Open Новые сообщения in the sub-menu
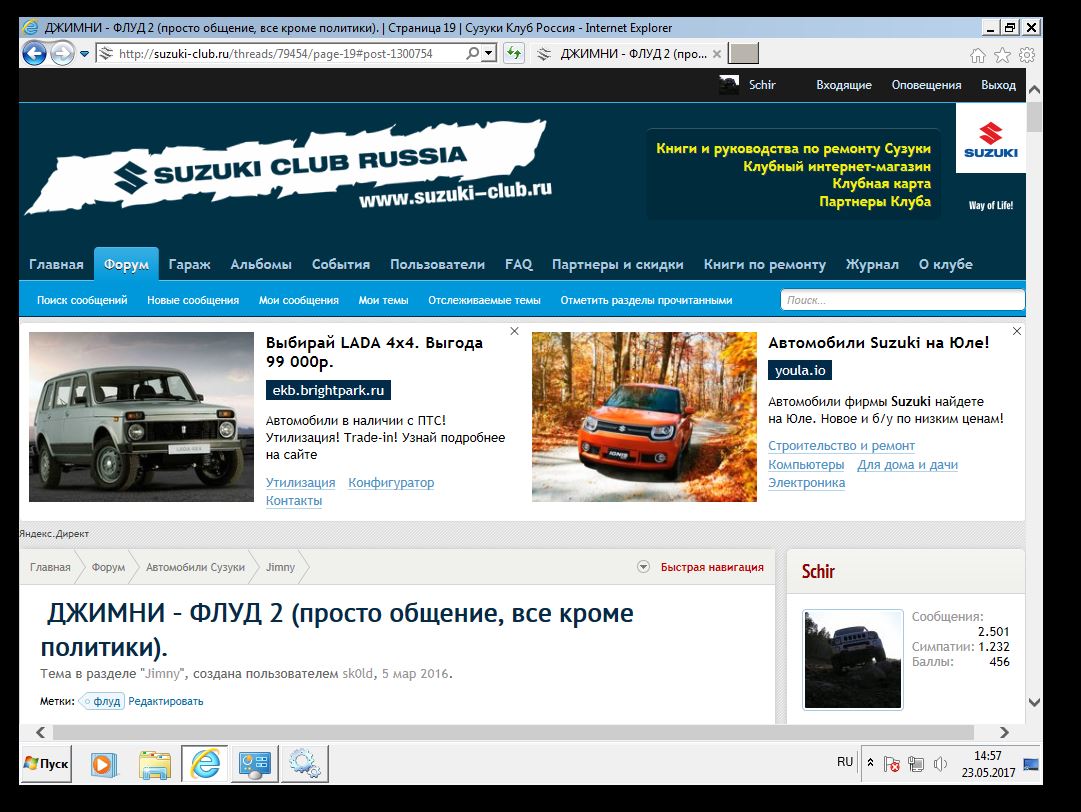 click(x=193, y=301)
